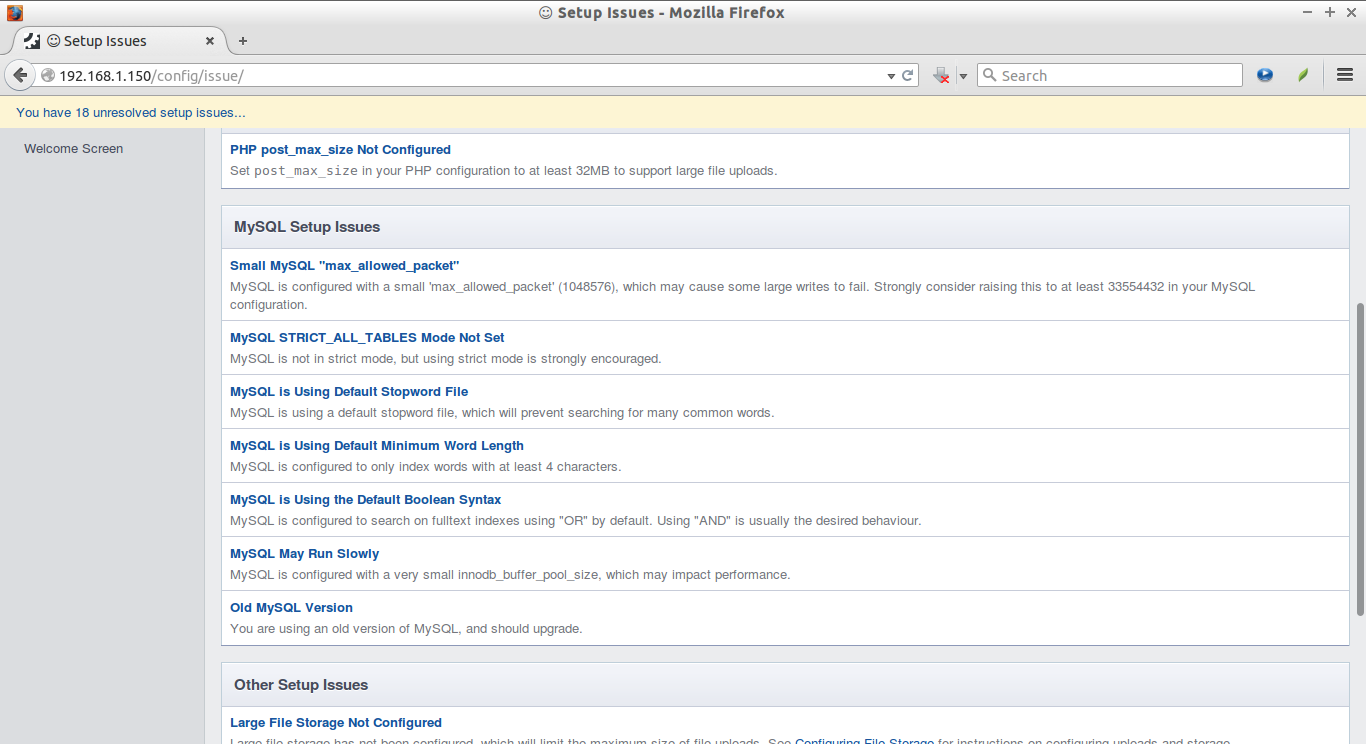Viewport: 1366px width, 744px height.
Task: Click the Firefox icon in title bar
Action: click(14, 13)
